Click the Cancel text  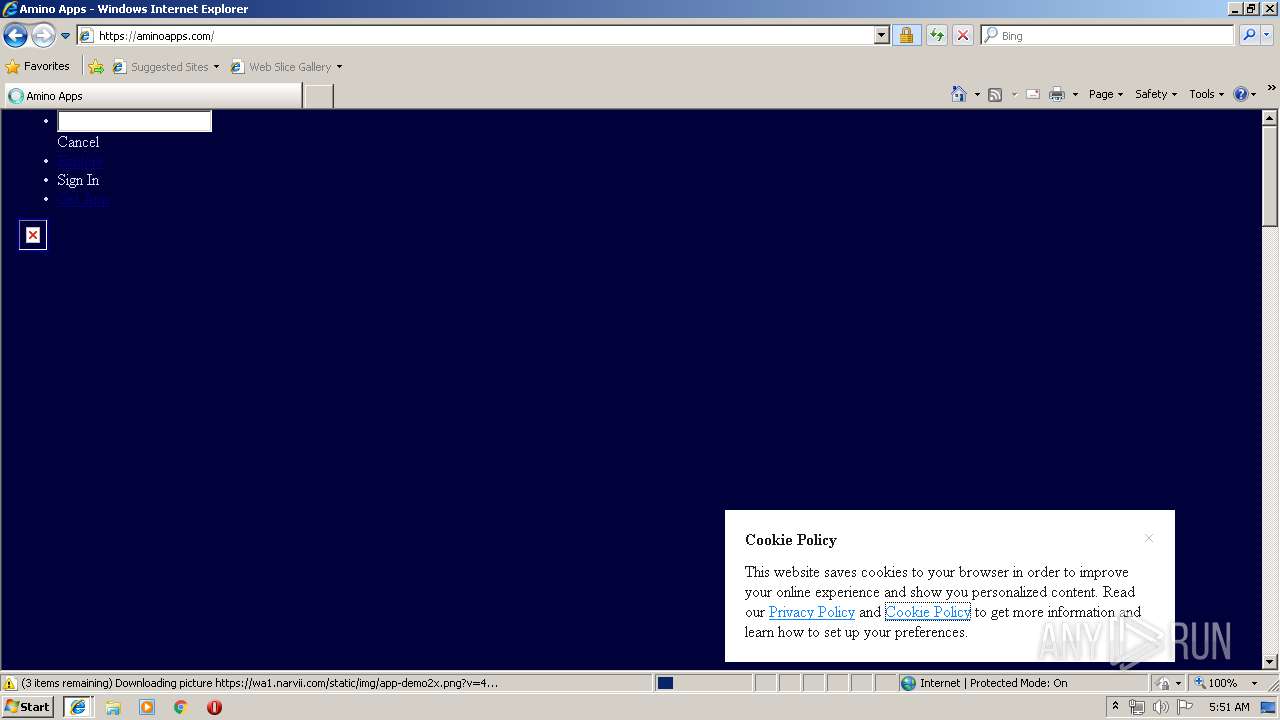click(78, 142)
